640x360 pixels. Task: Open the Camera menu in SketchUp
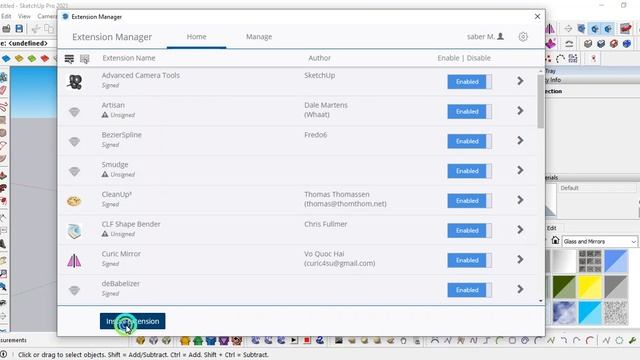[x=47, y=16]
